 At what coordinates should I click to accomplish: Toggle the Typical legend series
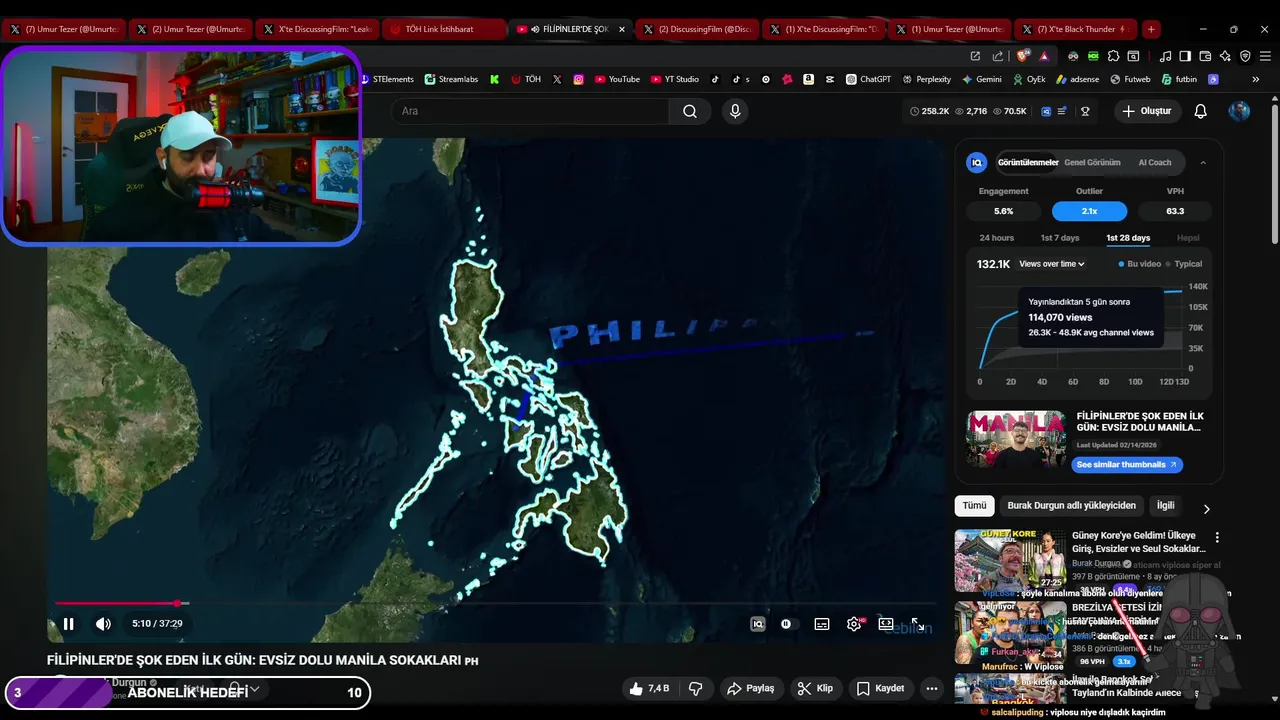1184,264
